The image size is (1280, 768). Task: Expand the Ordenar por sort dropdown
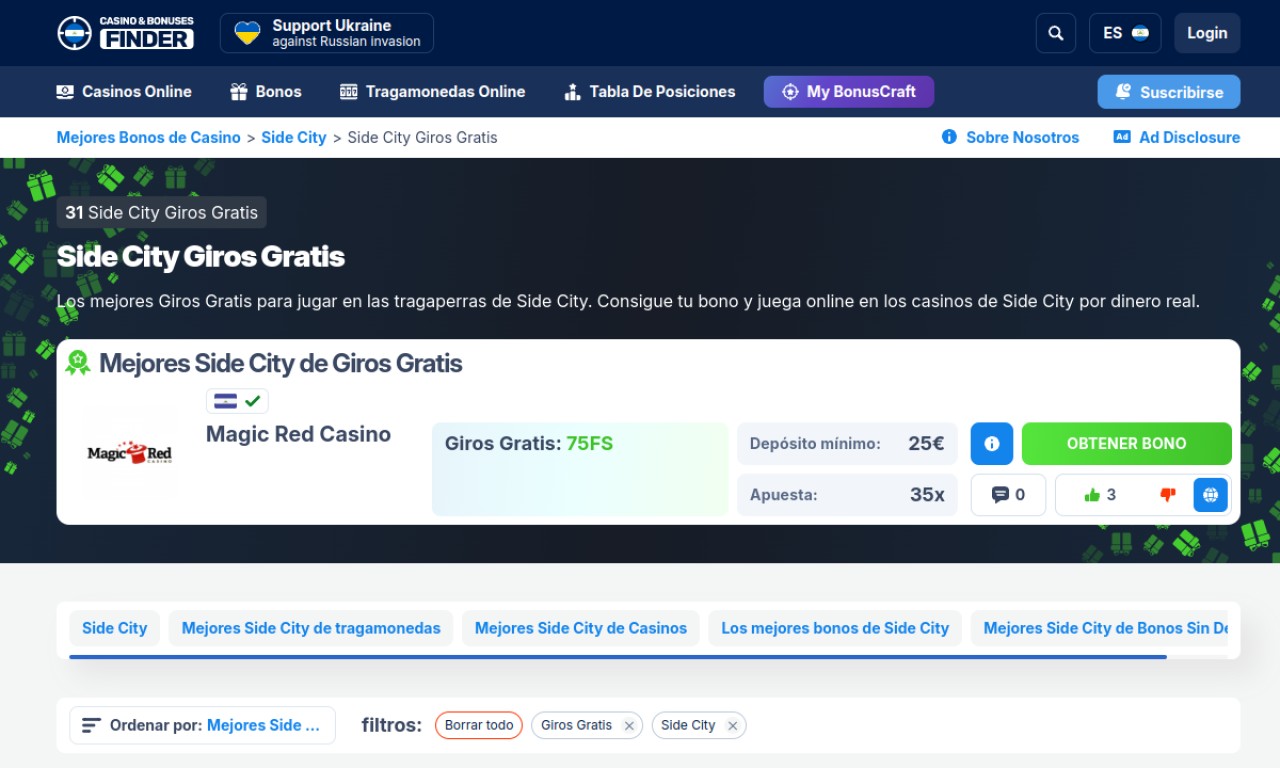click(x=202, y=725)
